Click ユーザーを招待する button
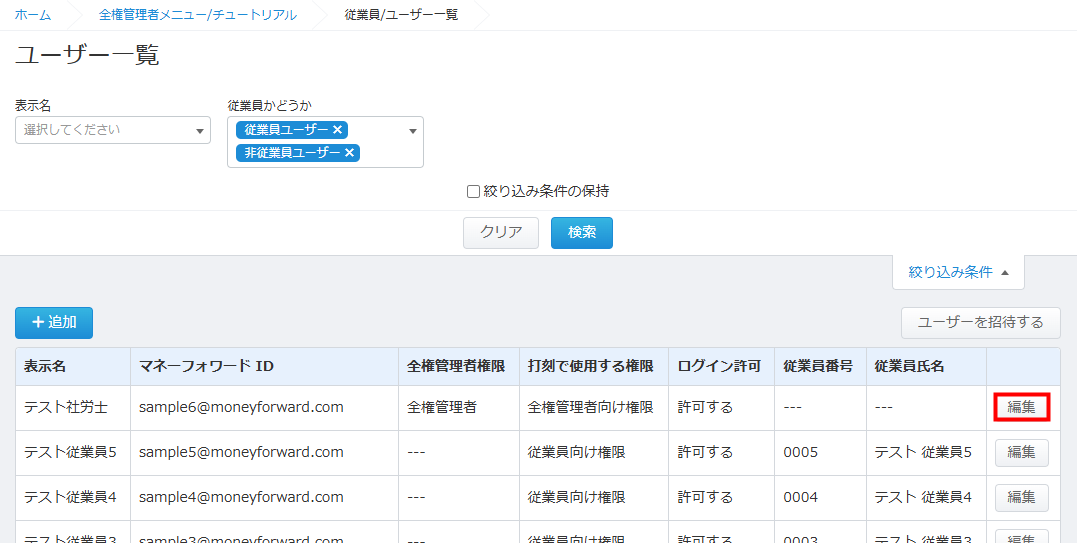 980,322
